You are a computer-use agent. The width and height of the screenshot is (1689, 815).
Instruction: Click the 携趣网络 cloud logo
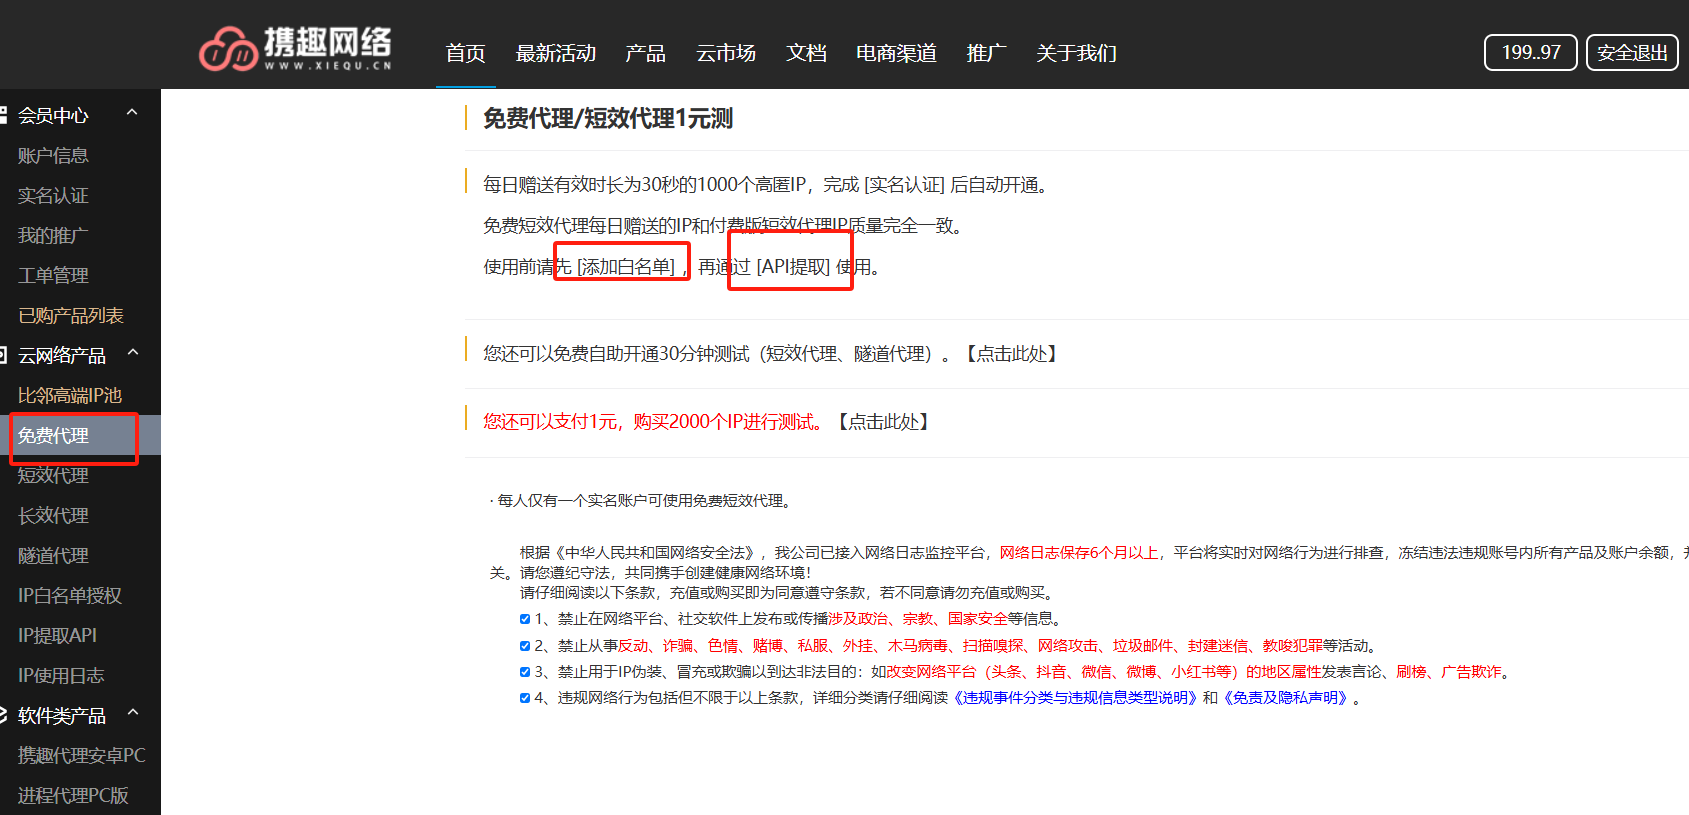(x=296, y=49)
